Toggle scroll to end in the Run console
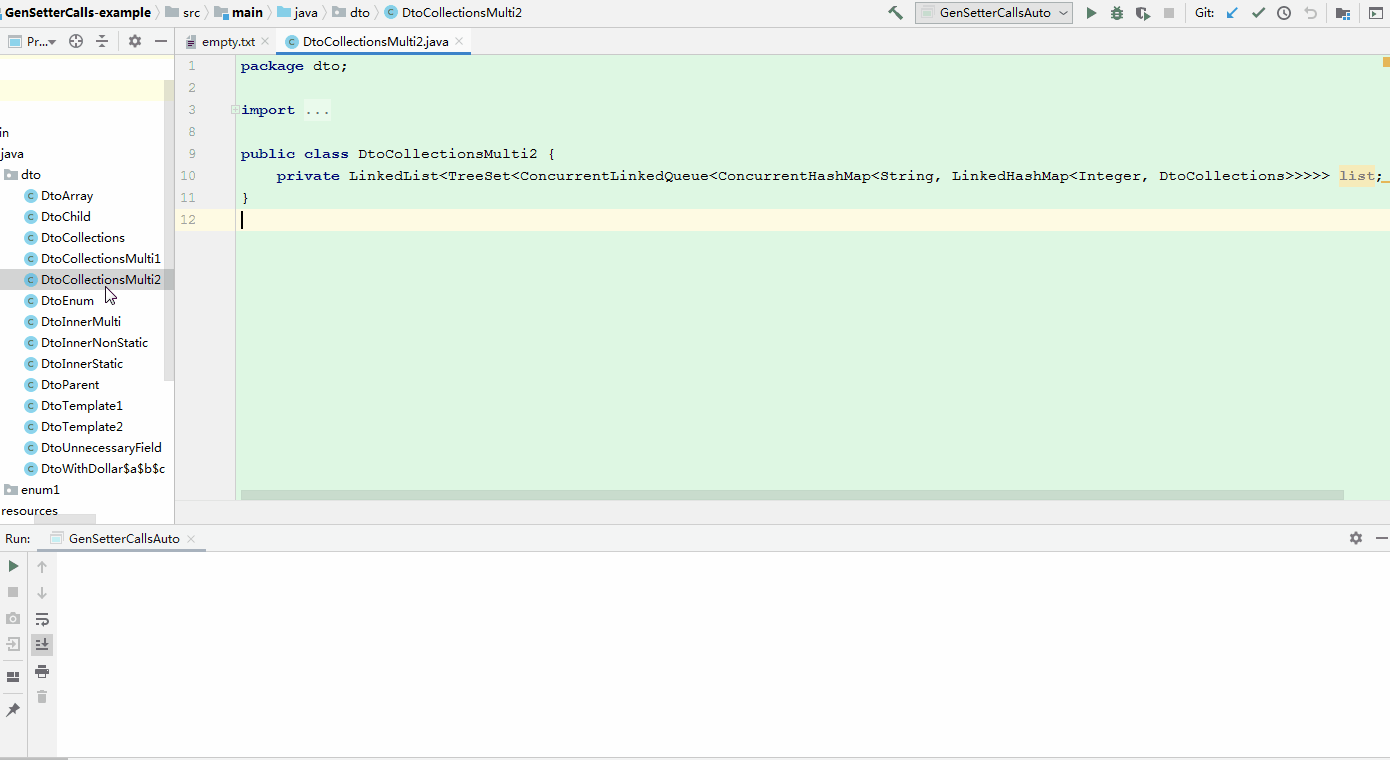 point(42,644)
